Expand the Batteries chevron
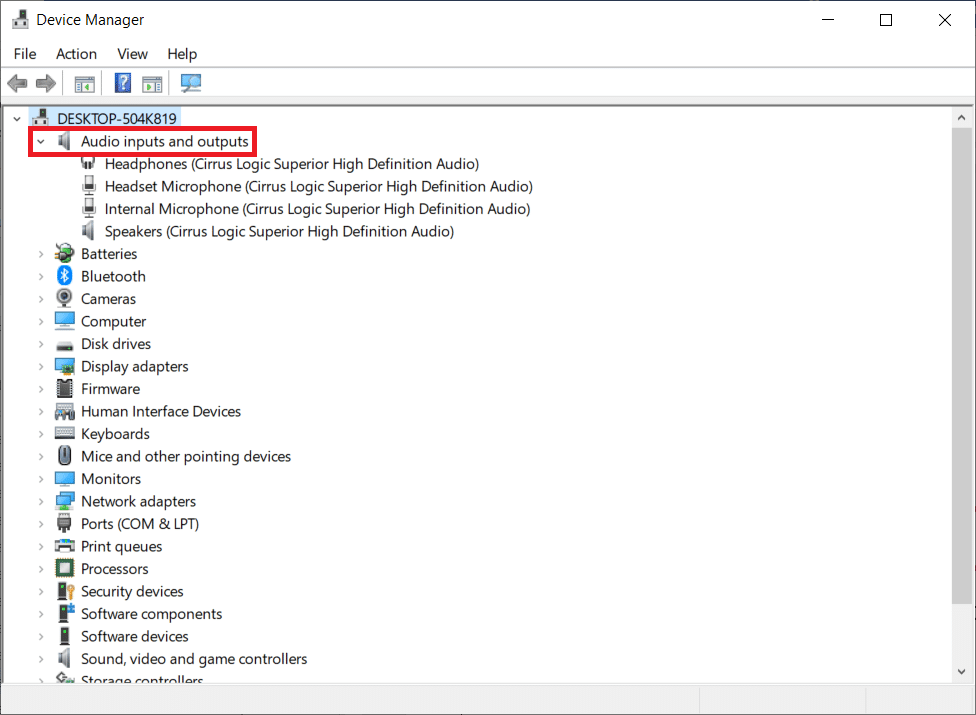This screenshot has width=976, height=715. (x=40, y=254)
